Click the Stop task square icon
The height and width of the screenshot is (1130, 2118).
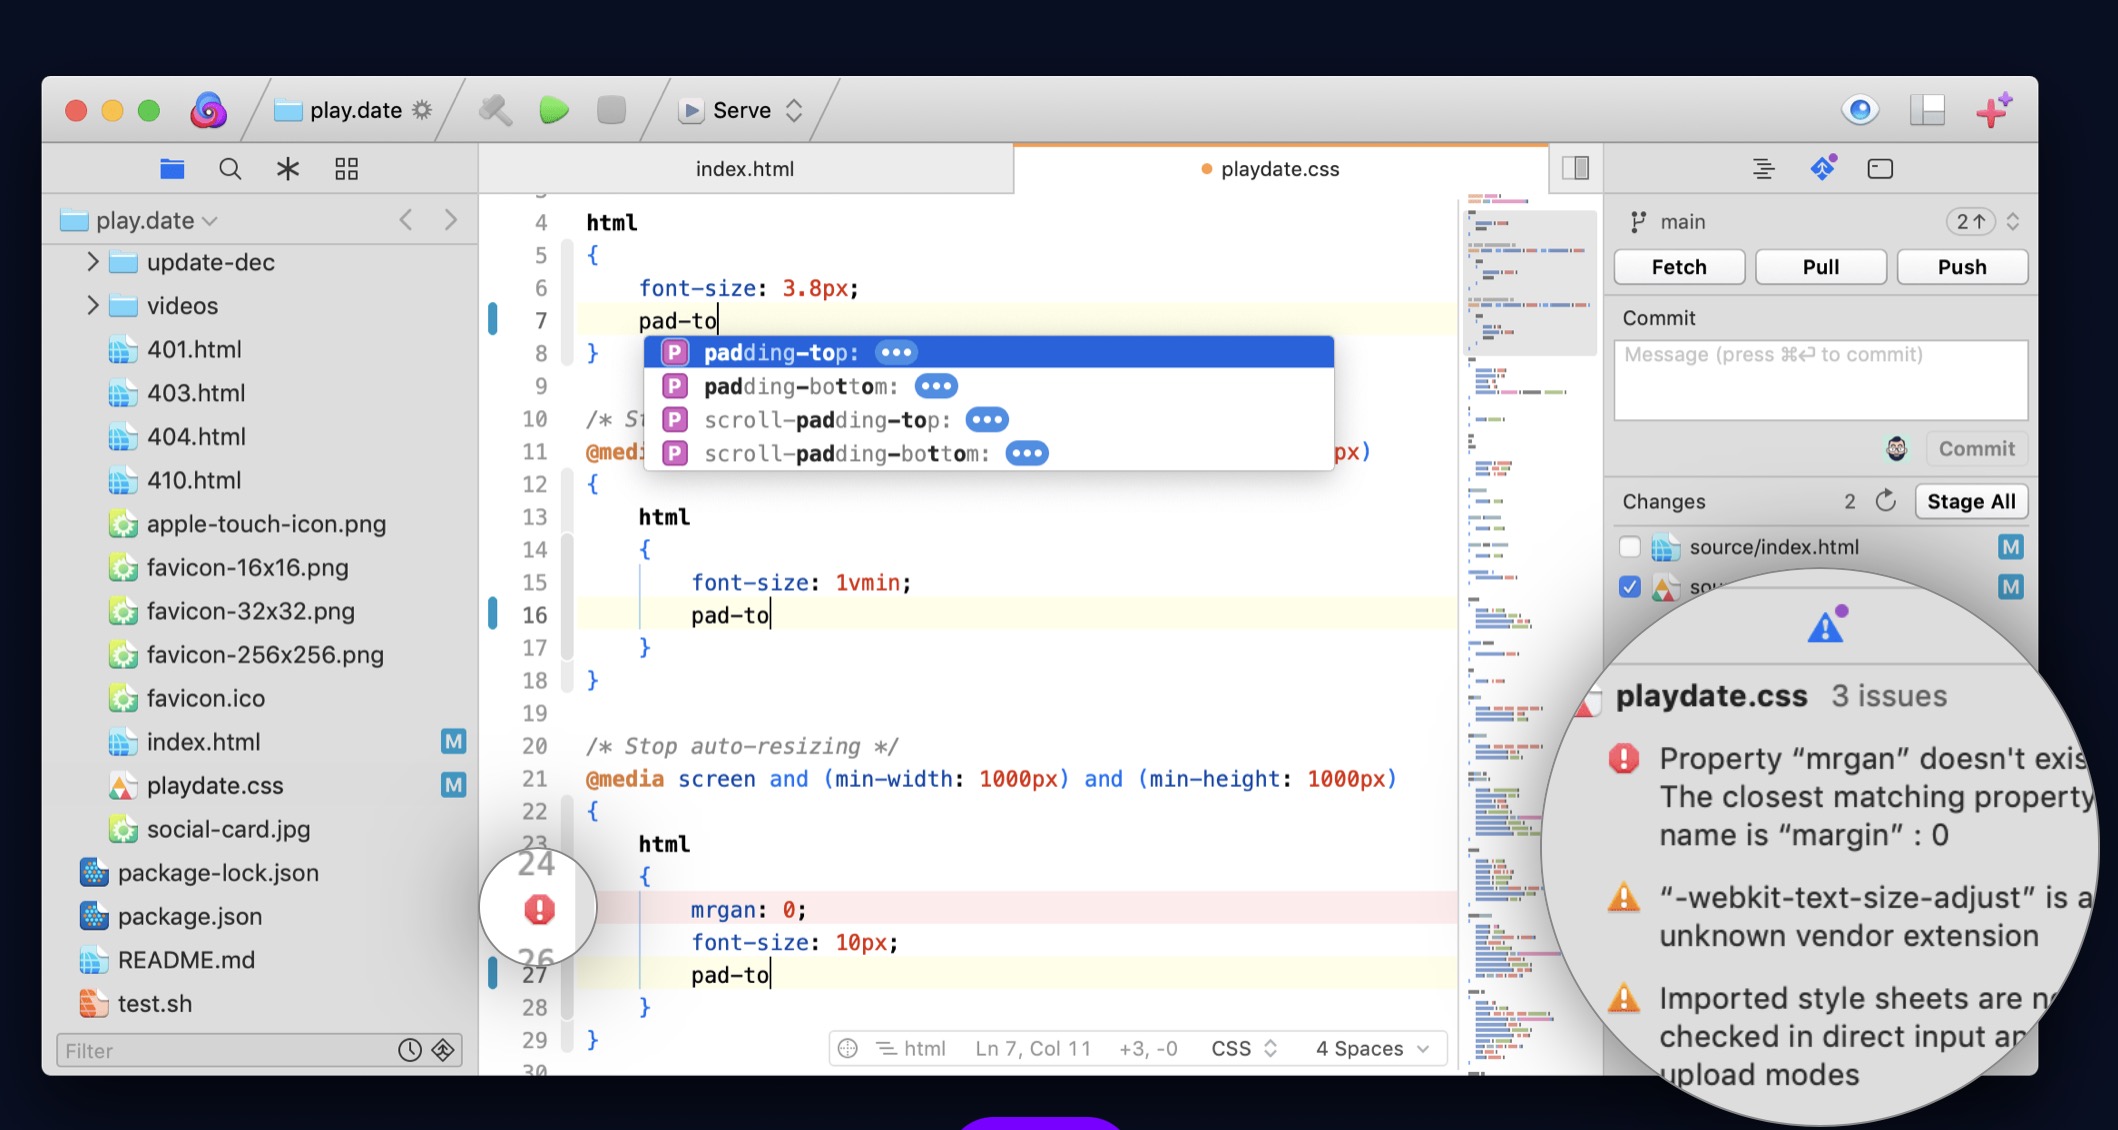[611, 110]
